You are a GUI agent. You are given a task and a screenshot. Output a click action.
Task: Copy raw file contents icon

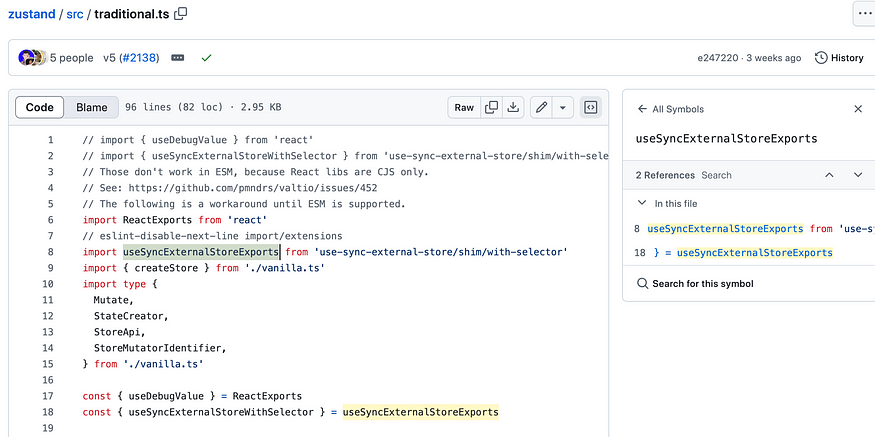492,107
